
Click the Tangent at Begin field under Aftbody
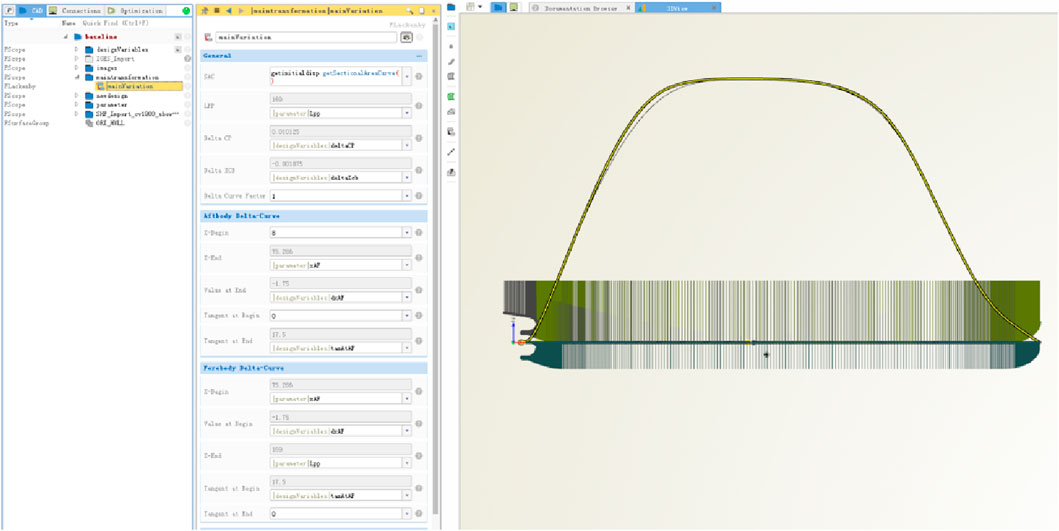tap(336, 315)
